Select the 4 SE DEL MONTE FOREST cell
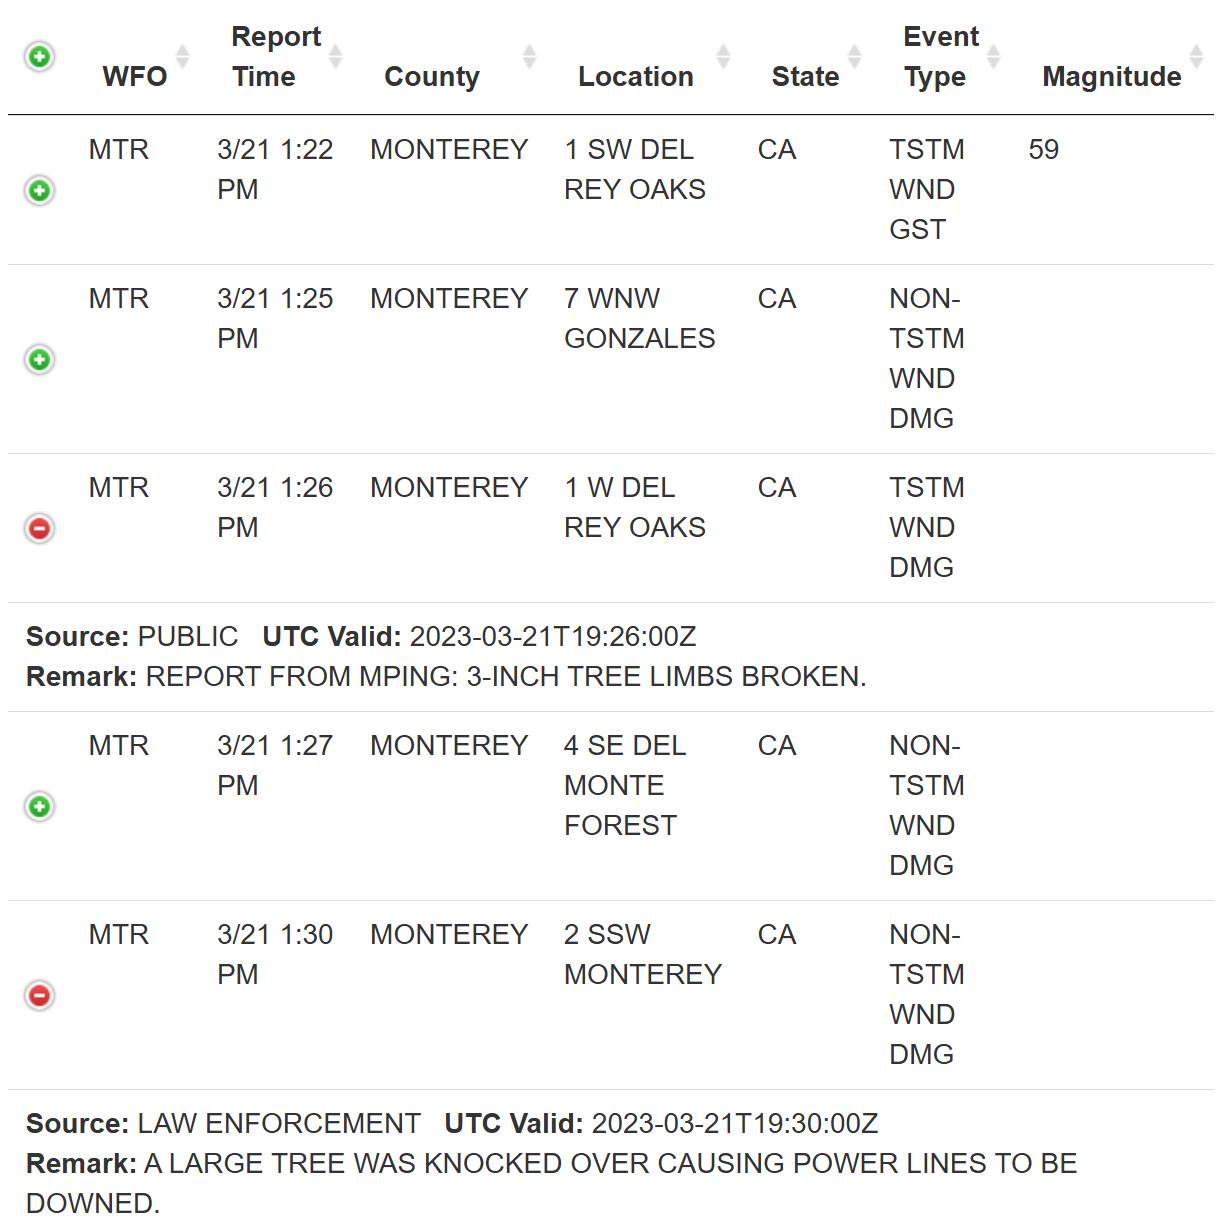Image resolution: width=1220 pixels, height=1226 pixels. [x=624, y=785]
